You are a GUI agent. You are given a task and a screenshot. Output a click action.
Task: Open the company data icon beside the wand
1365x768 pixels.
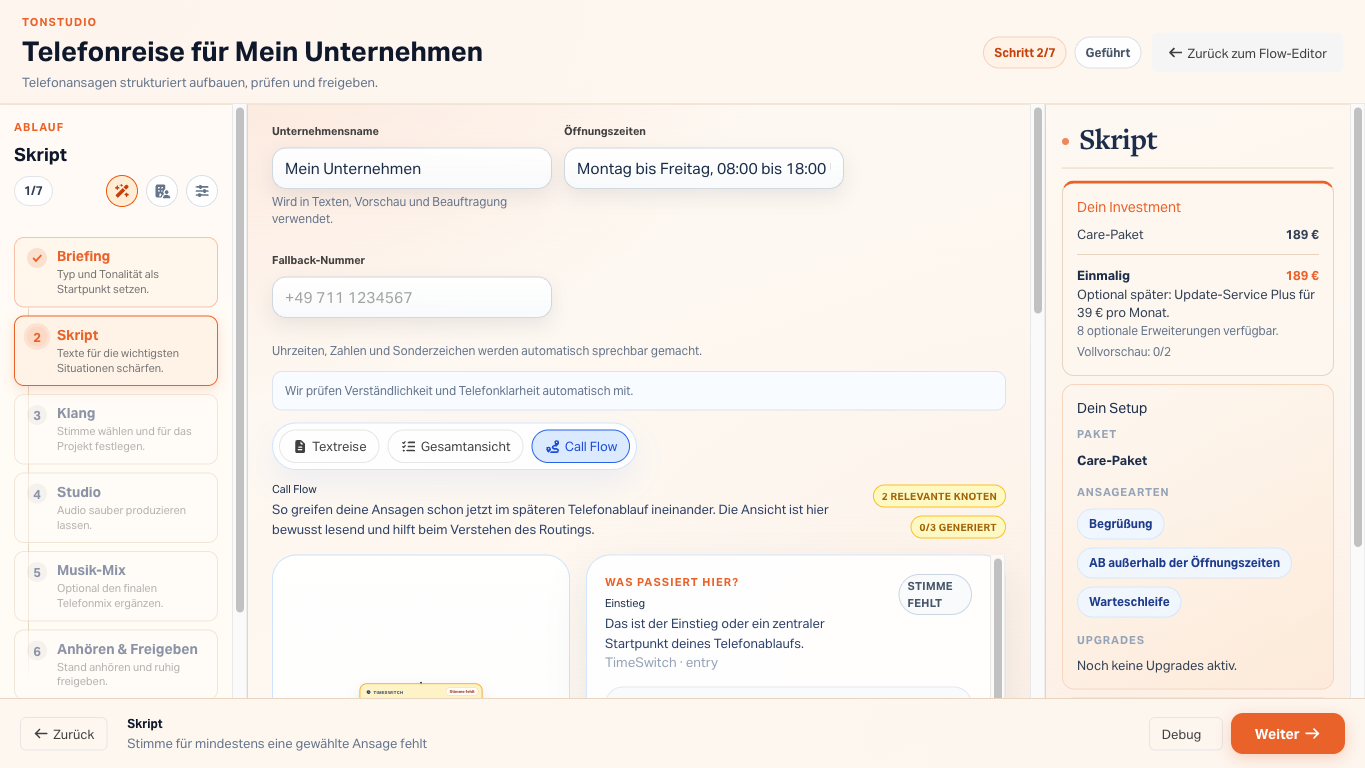(161, 190)
